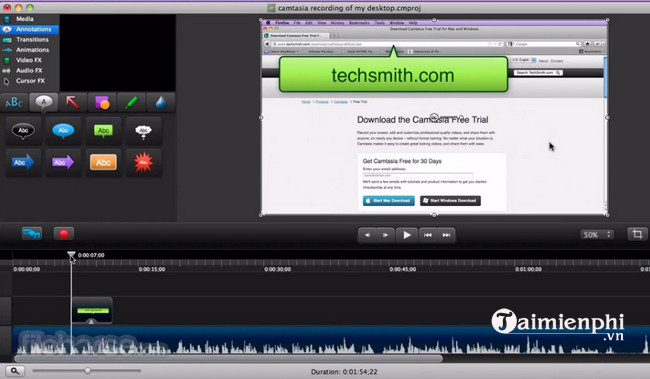Click the 0:00:45;00 mark on ruler
650x379 pixels.
[x=403, y=269]
